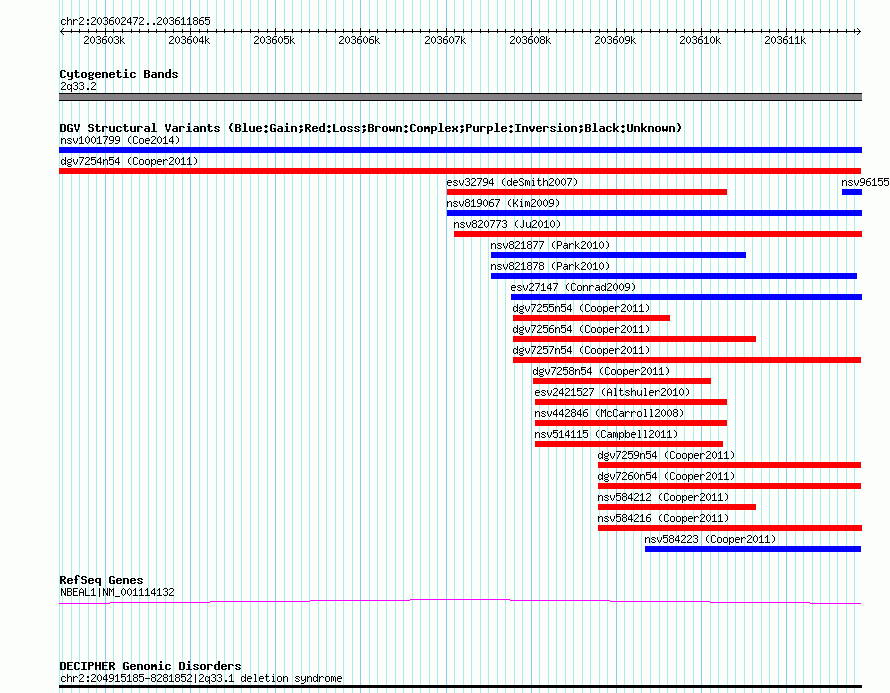Click the DGV Structural Variants track title
The width and height of the screenshot is (890, 693).
[371, 128]
